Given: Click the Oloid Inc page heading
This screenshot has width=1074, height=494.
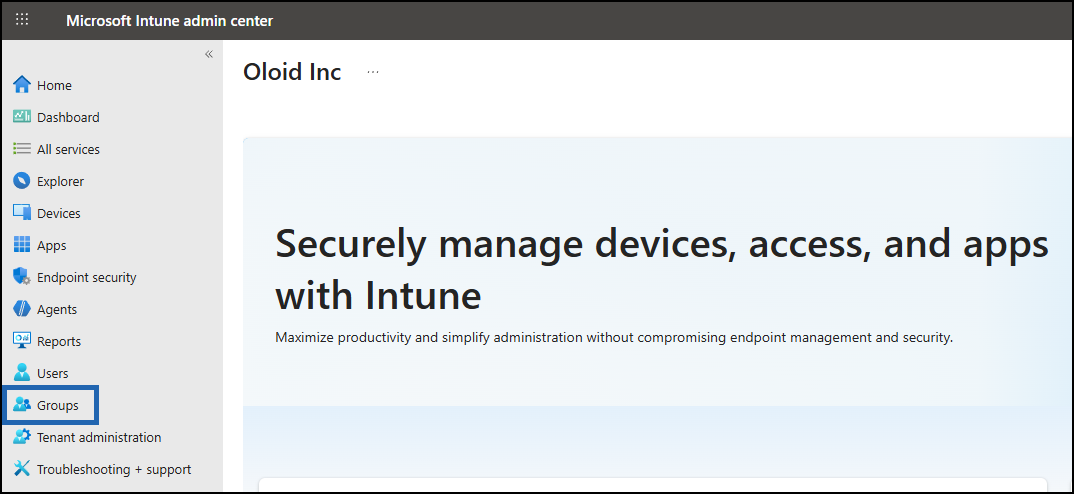Looking at the screenshot, I should (292, 72).
